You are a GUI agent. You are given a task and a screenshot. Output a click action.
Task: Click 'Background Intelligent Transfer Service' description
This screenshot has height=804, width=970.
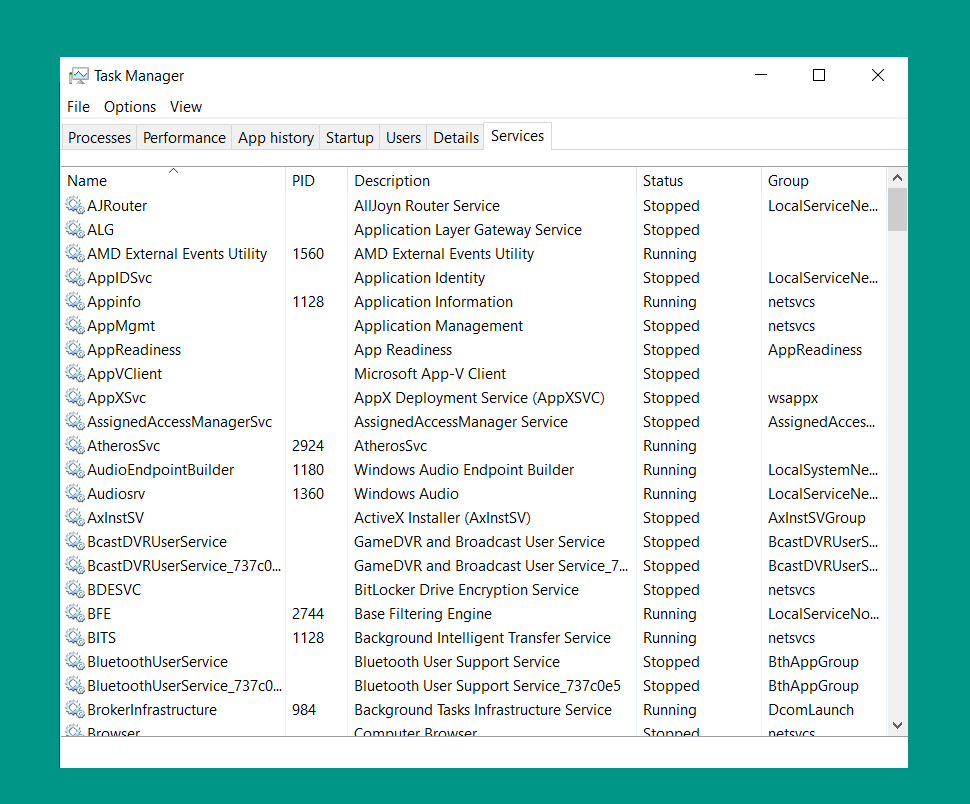[483, 638]
